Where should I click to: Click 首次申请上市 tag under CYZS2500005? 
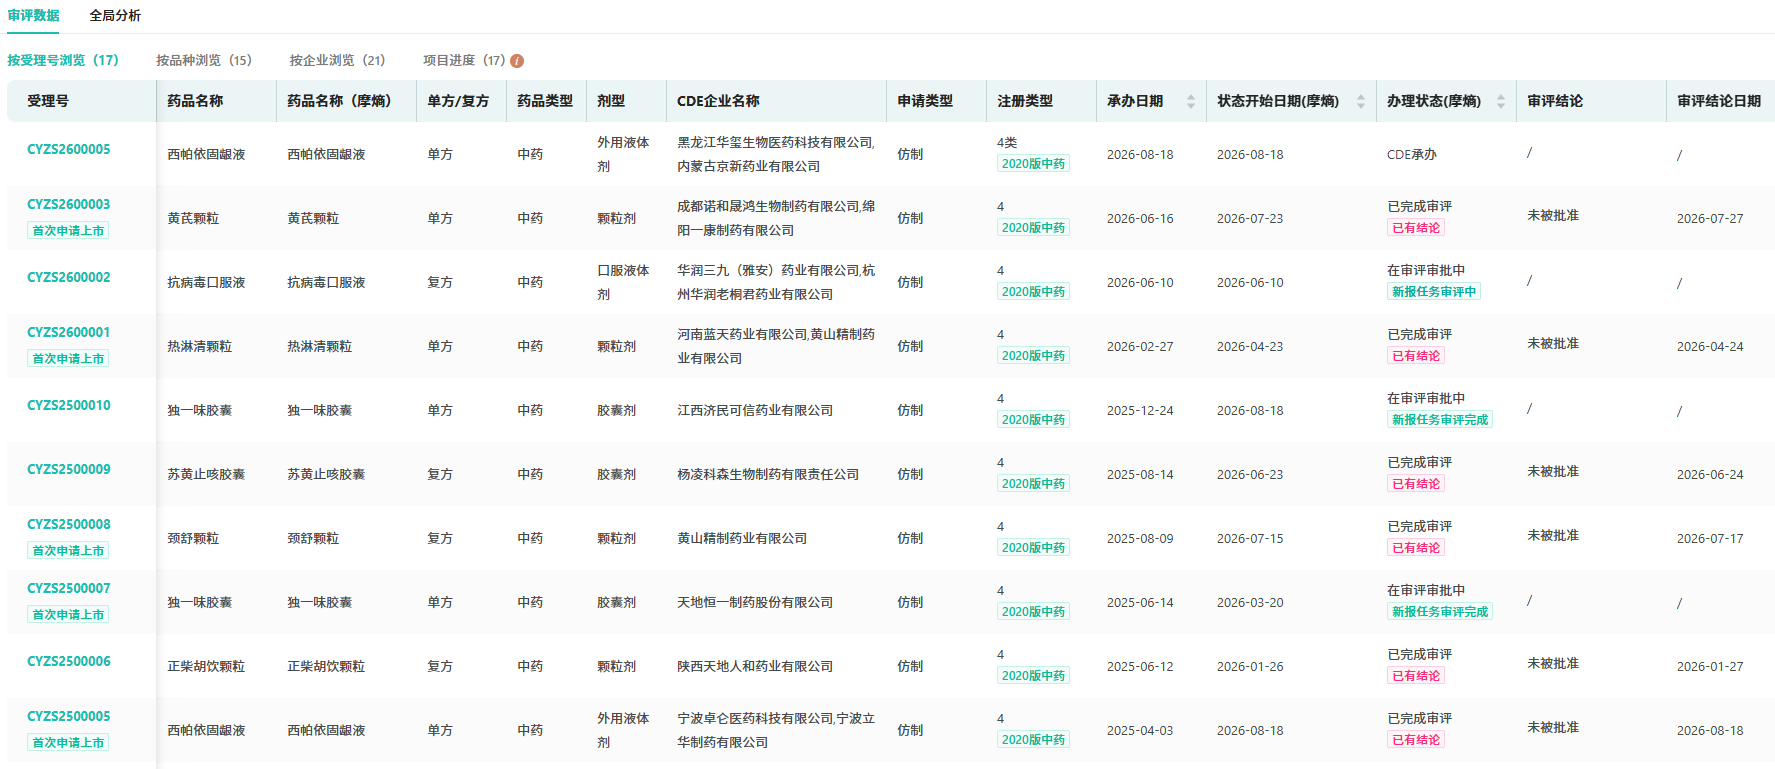pyautogui.click(x=68, y=742)
